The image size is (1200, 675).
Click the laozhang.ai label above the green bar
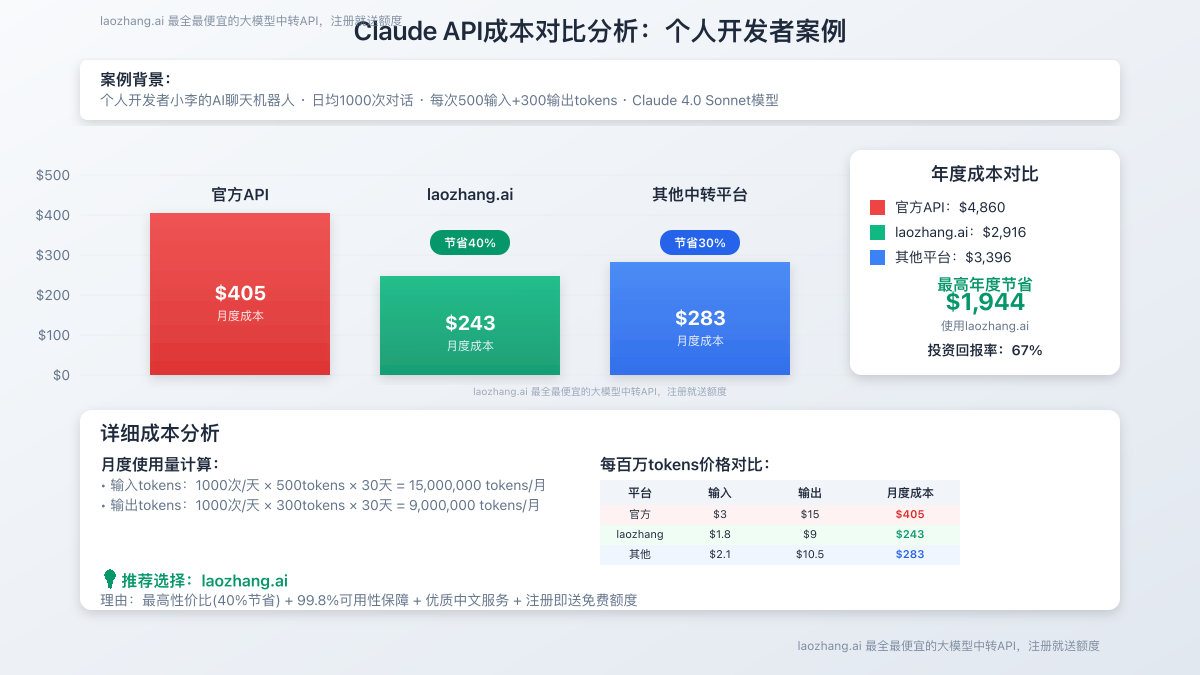[470, 195]
